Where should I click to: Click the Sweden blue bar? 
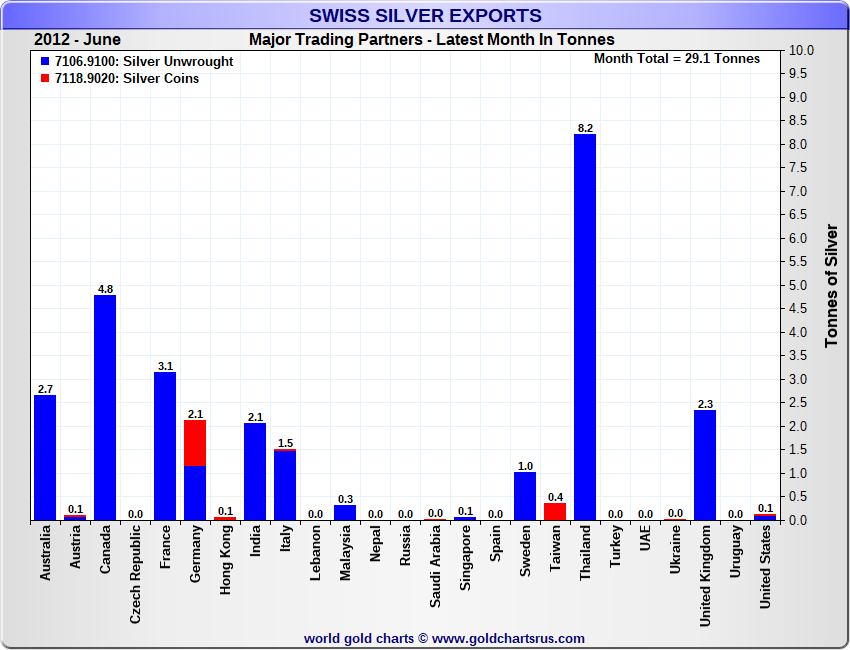(x=525, y=496)
